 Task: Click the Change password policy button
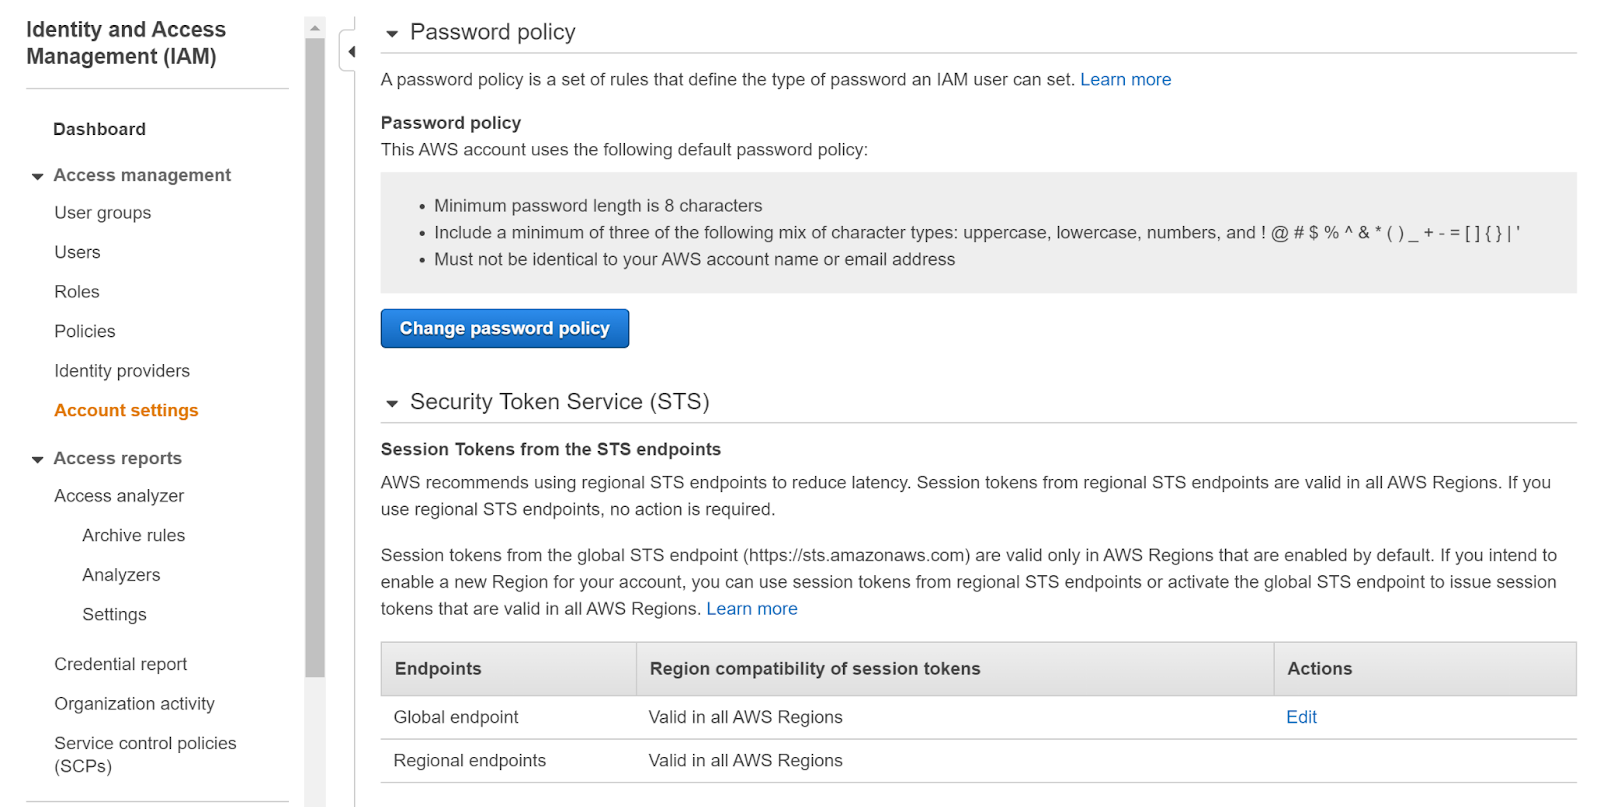[x=504, y=329]
